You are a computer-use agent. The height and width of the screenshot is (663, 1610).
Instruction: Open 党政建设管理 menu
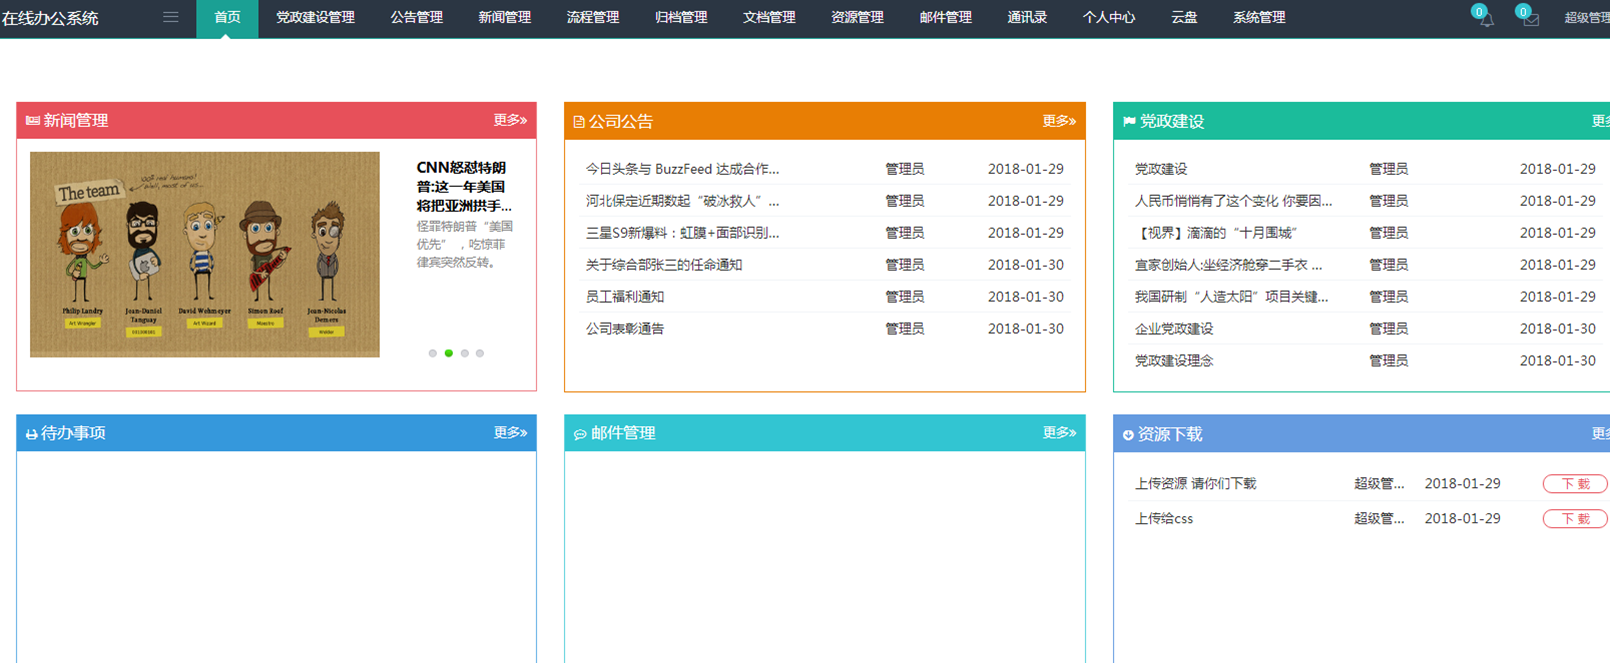315,18
